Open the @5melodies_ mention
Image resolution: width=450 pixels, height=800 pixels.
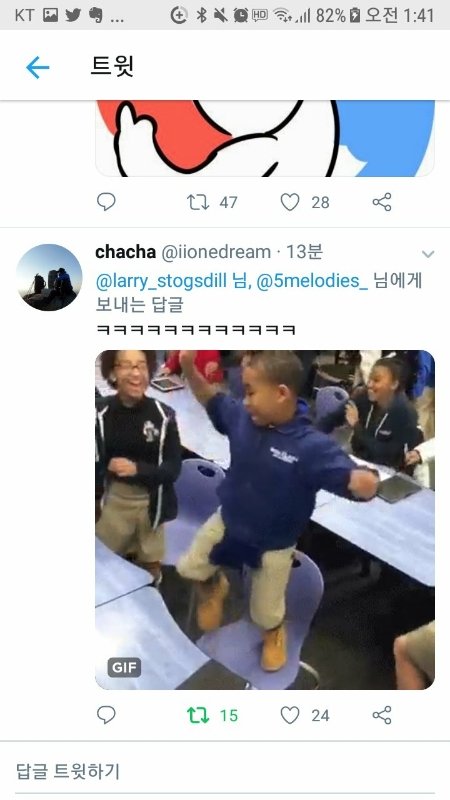[x=312, y=281]
